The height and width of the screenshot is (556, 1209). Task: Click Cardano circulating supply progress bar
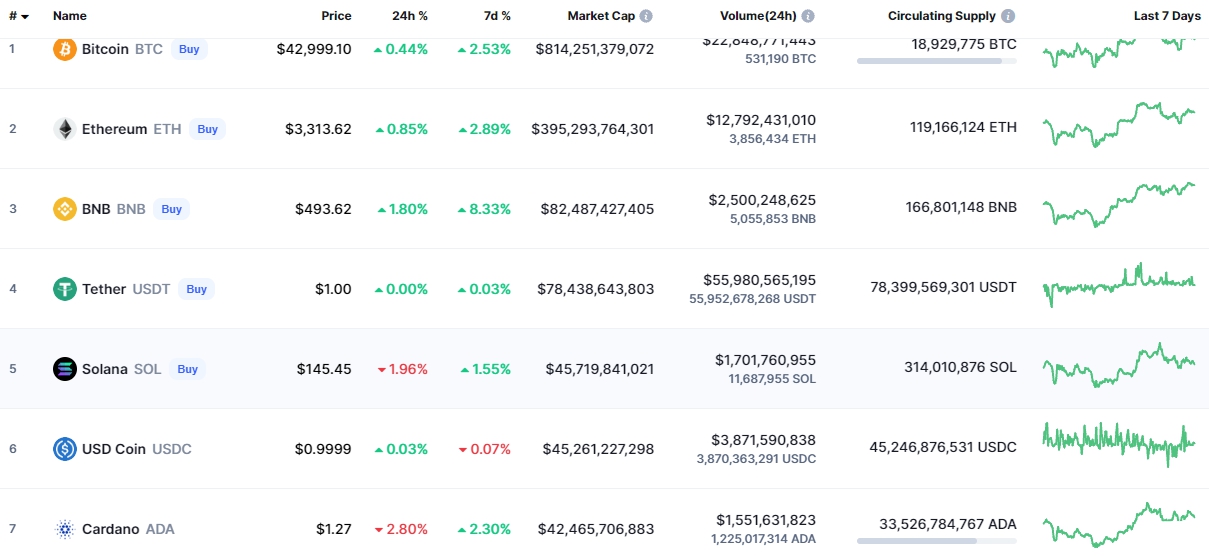(937, 541)
